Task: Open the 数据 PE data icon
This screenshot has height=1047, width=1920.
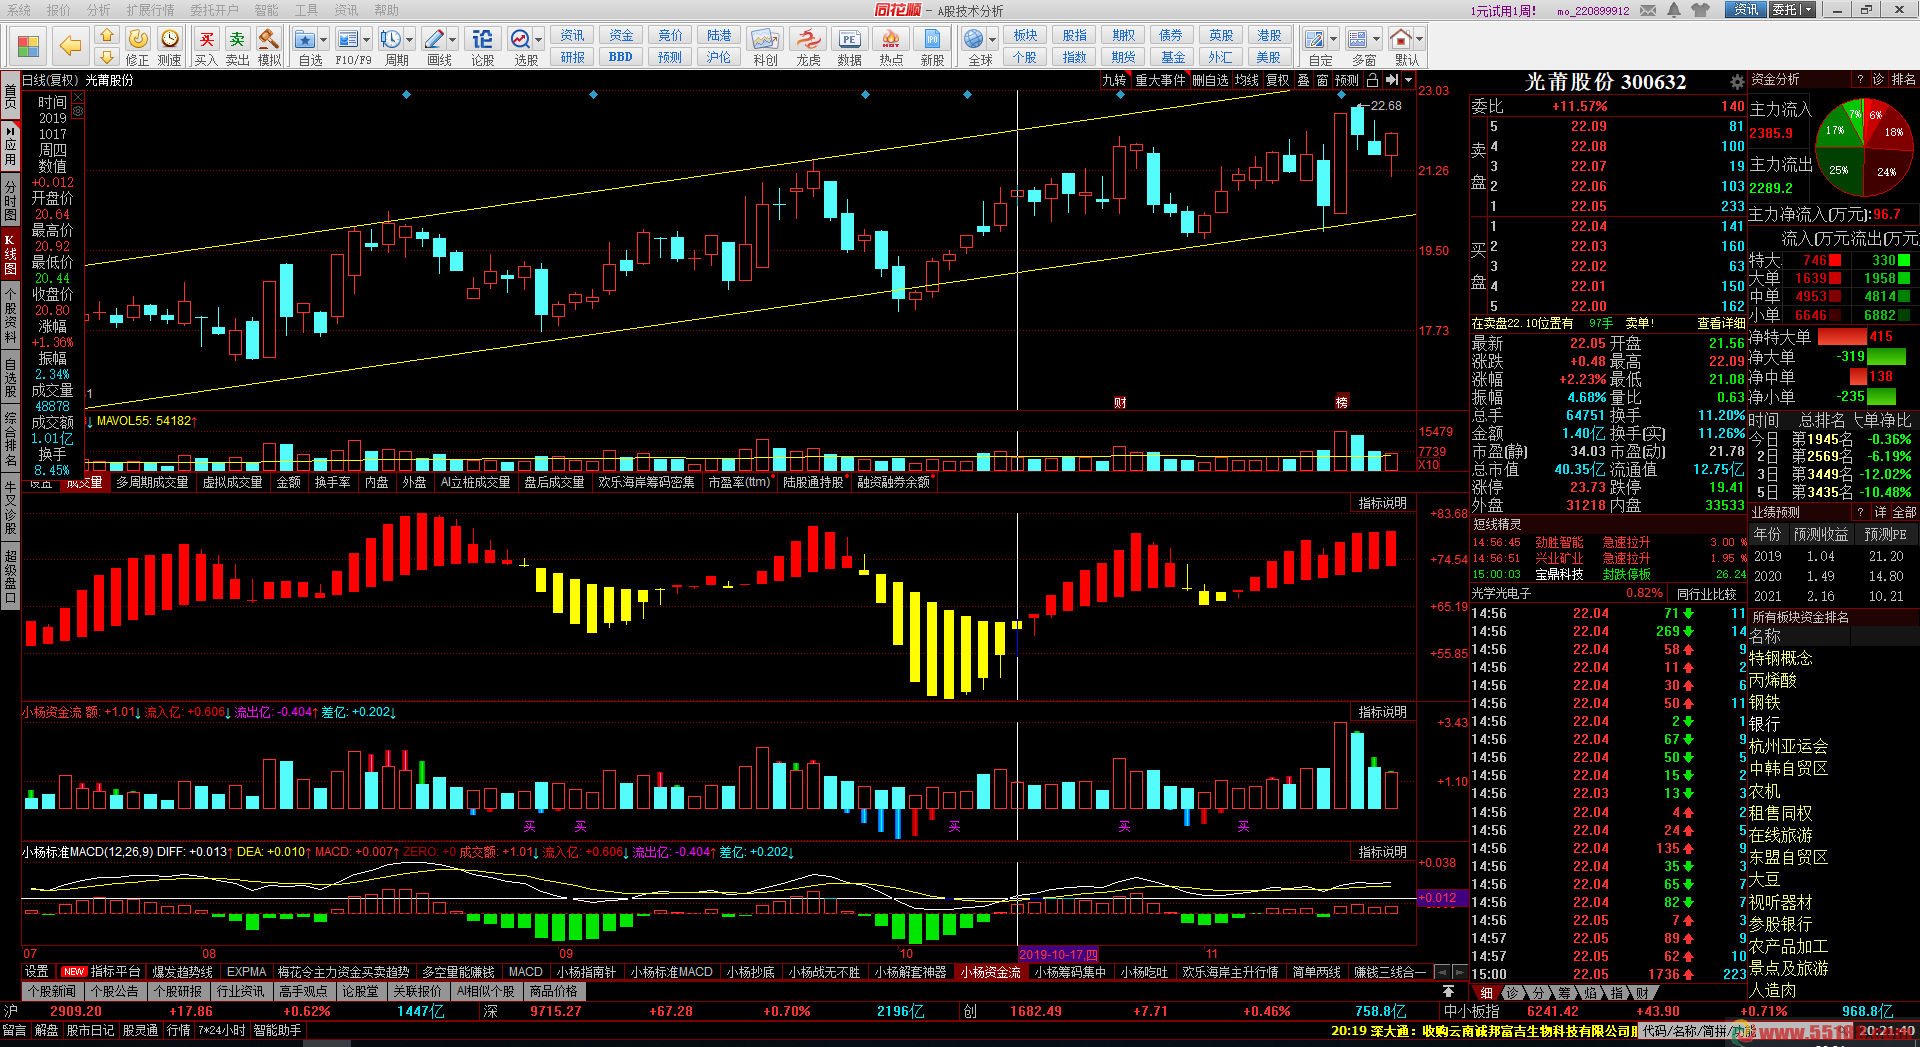Action: click(x=849, y=39)
